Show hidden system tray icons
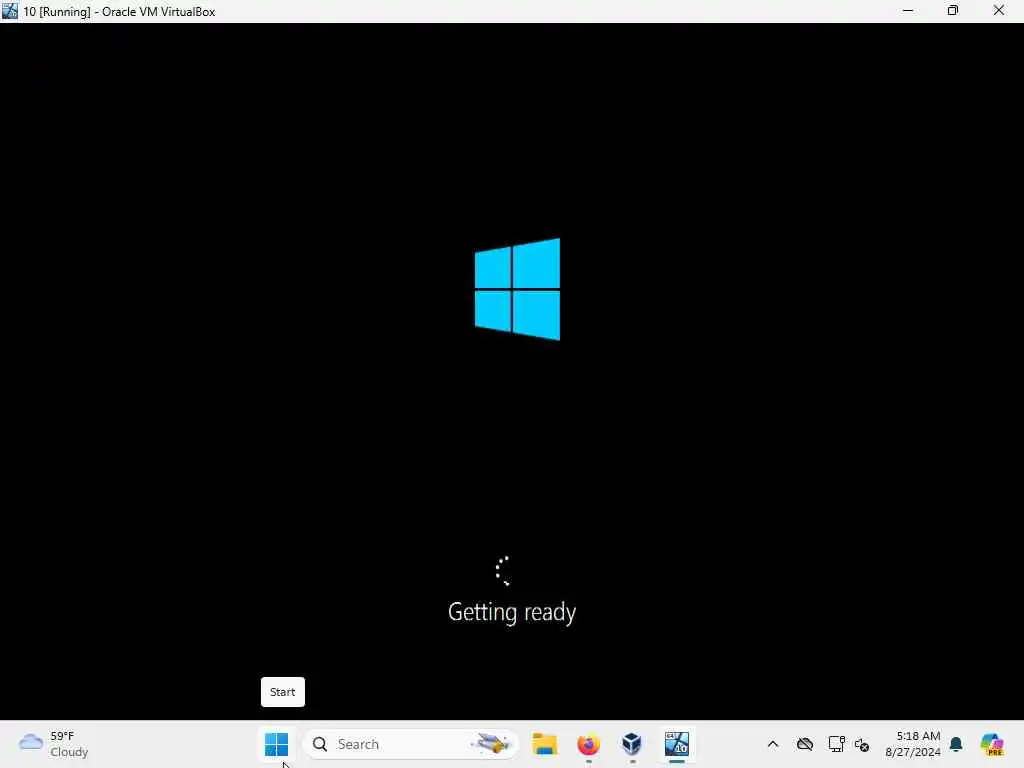Image resolution: width=1024 pixels, height=768 pixels. [773, 744]
